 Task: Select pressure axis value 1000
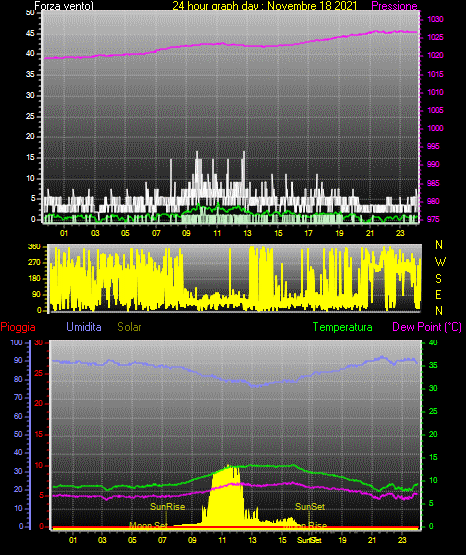coord(436,128)
